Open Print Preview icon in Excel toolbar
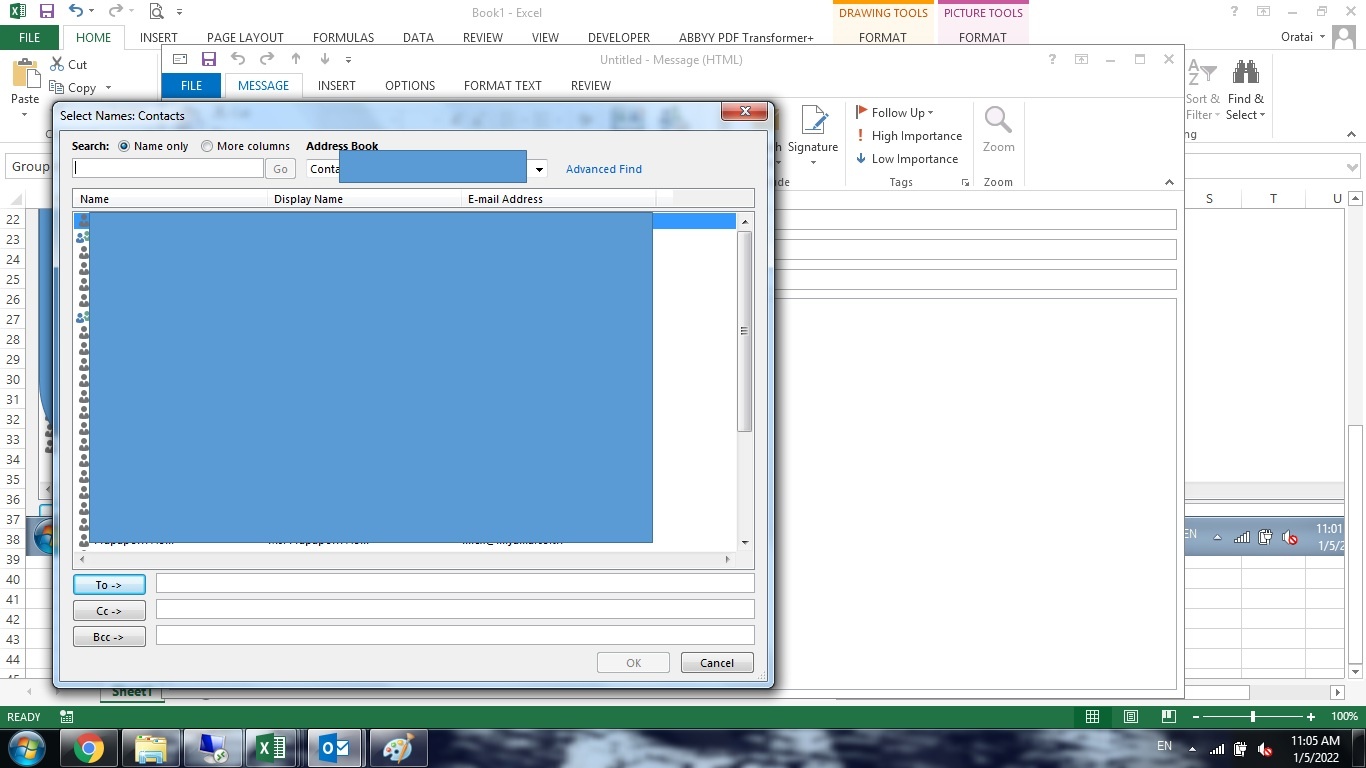 pos(156,12)
